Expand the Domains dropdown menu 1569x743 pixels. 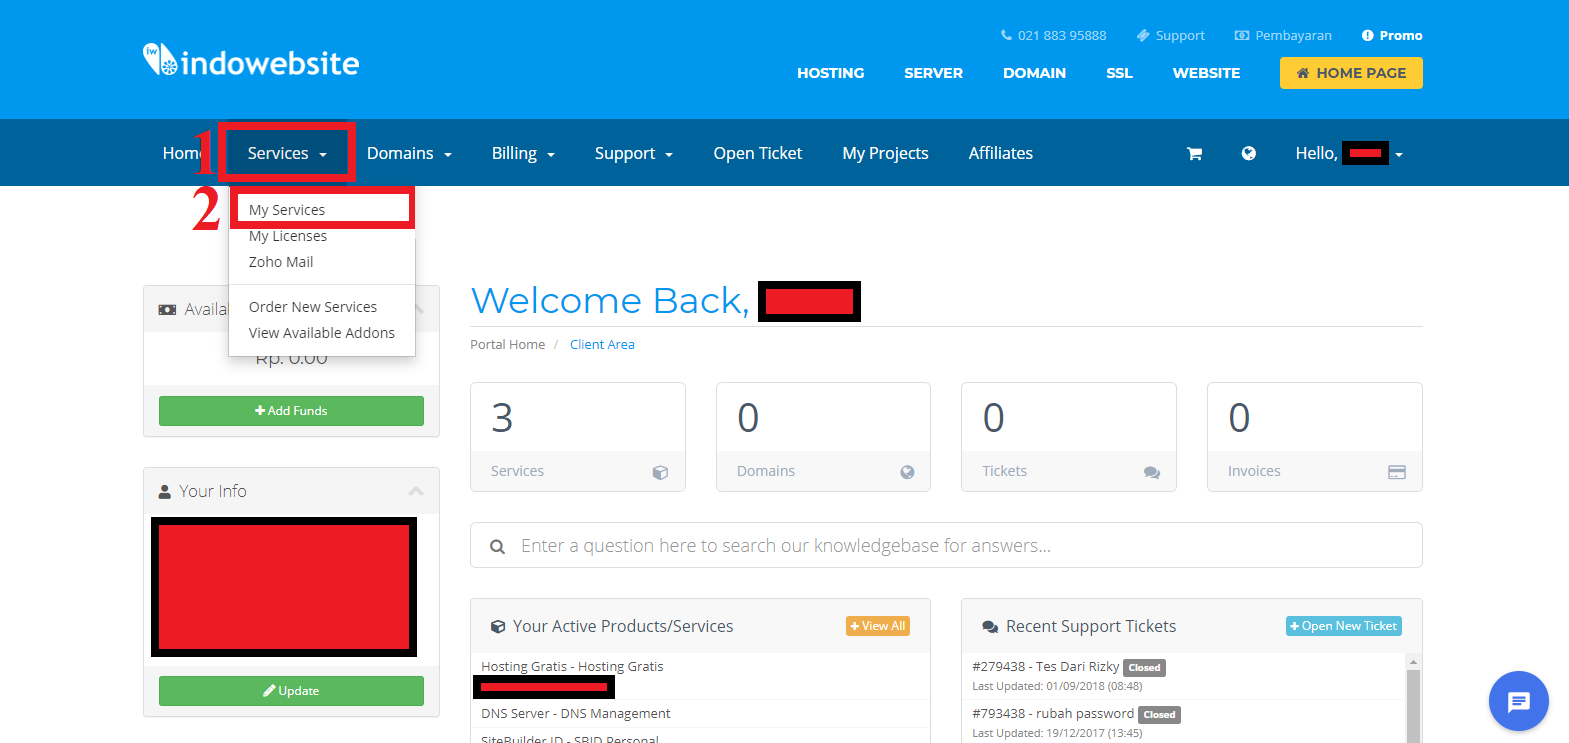click(409, 153)
